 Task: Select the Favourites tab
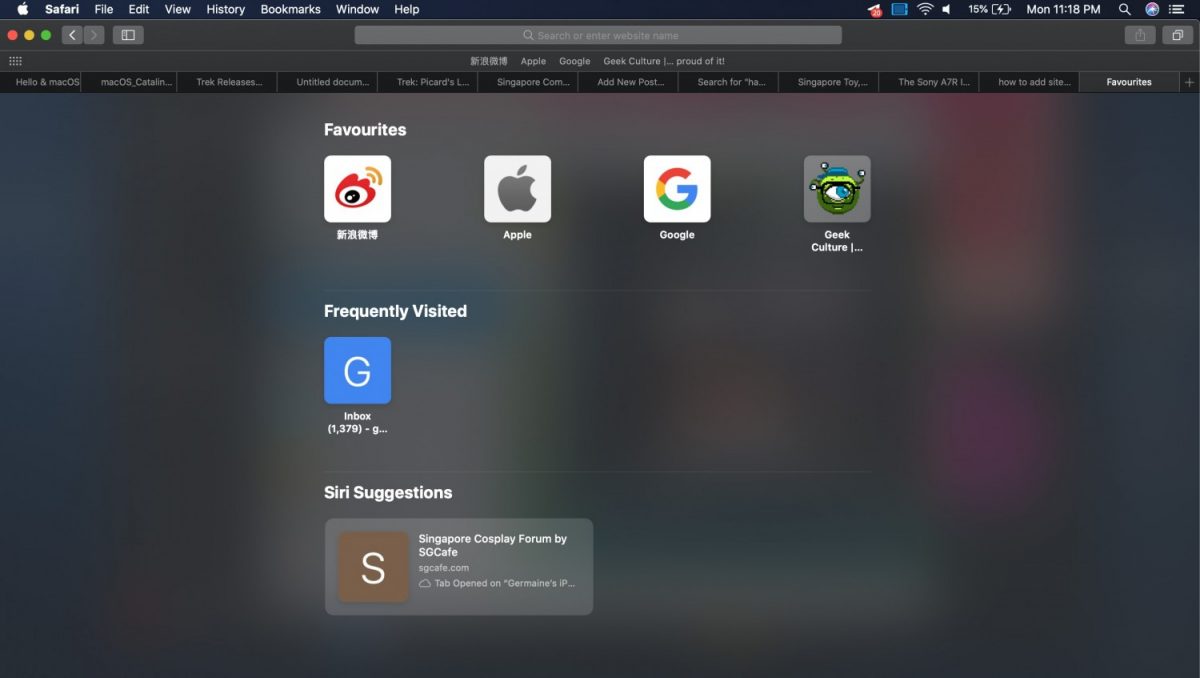point(1129,82)
